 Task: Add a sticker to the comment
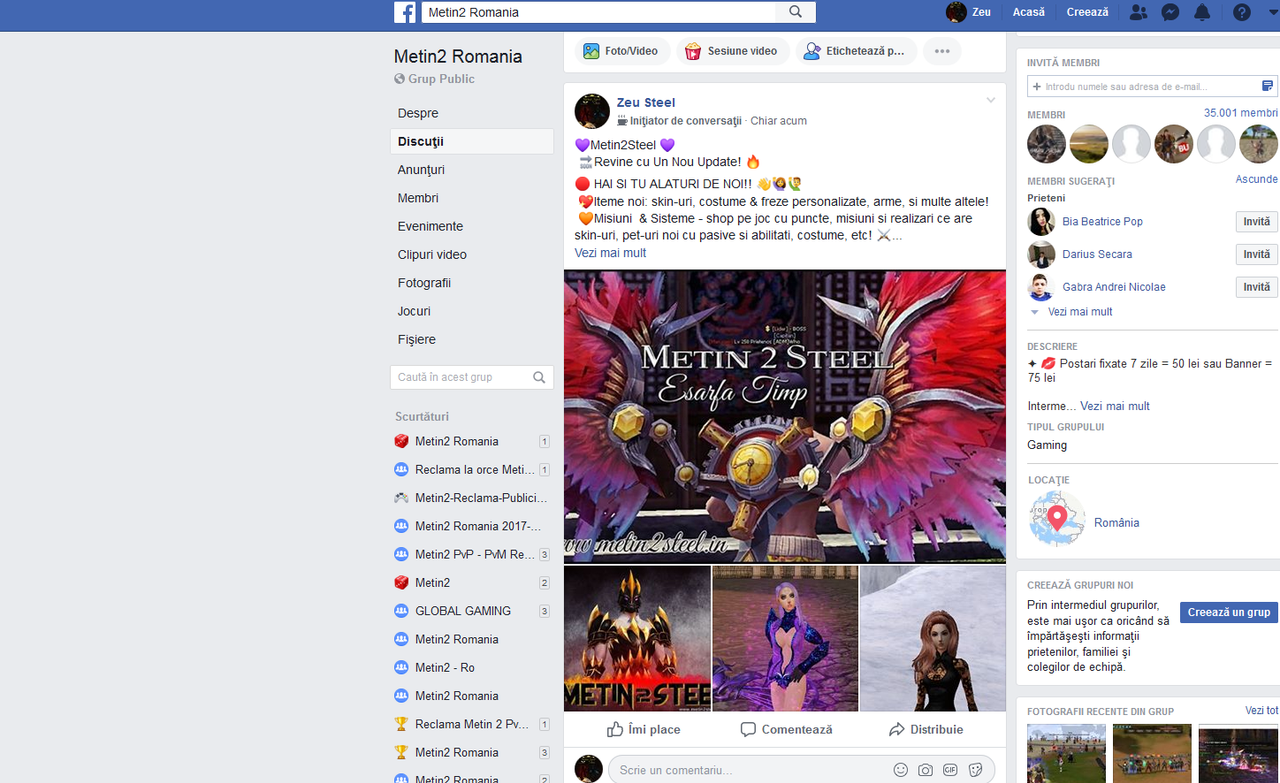click(x=975, y=769)
